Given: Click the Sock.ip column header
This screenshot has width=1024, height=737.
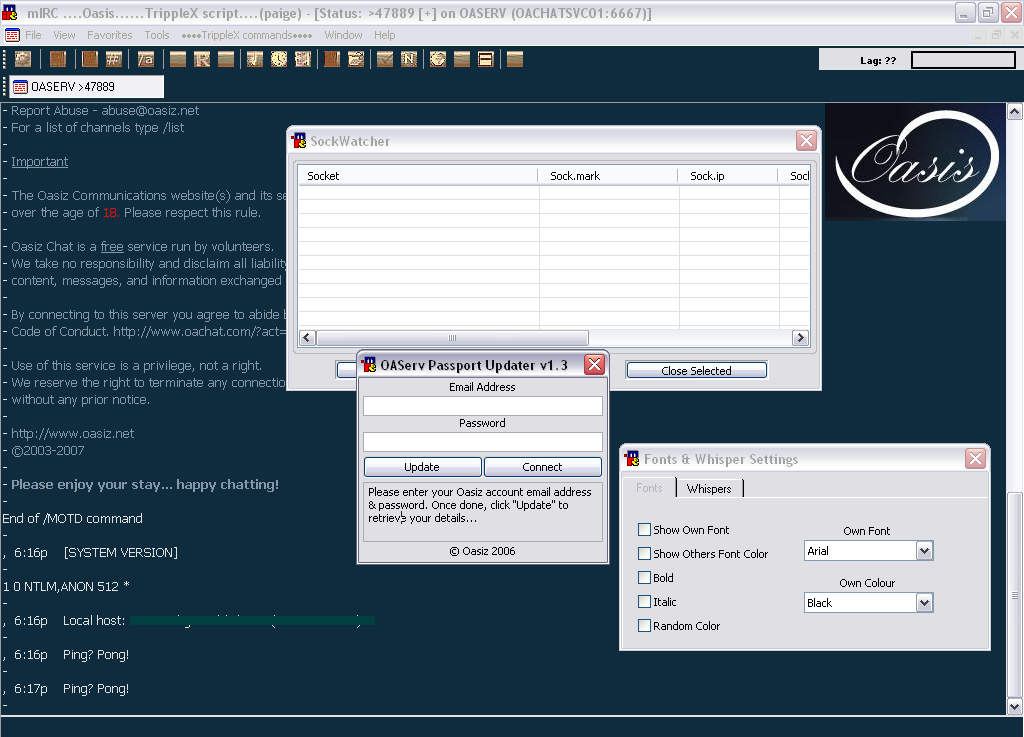Looking at the screenshot, I should tap(729, 176).
